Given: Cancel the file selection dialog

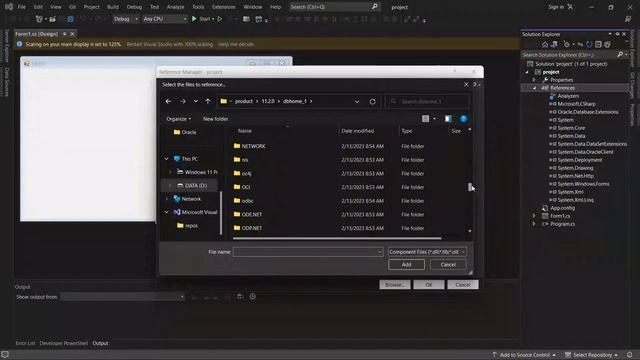Looking at the screenshot, I should point(448,264).
